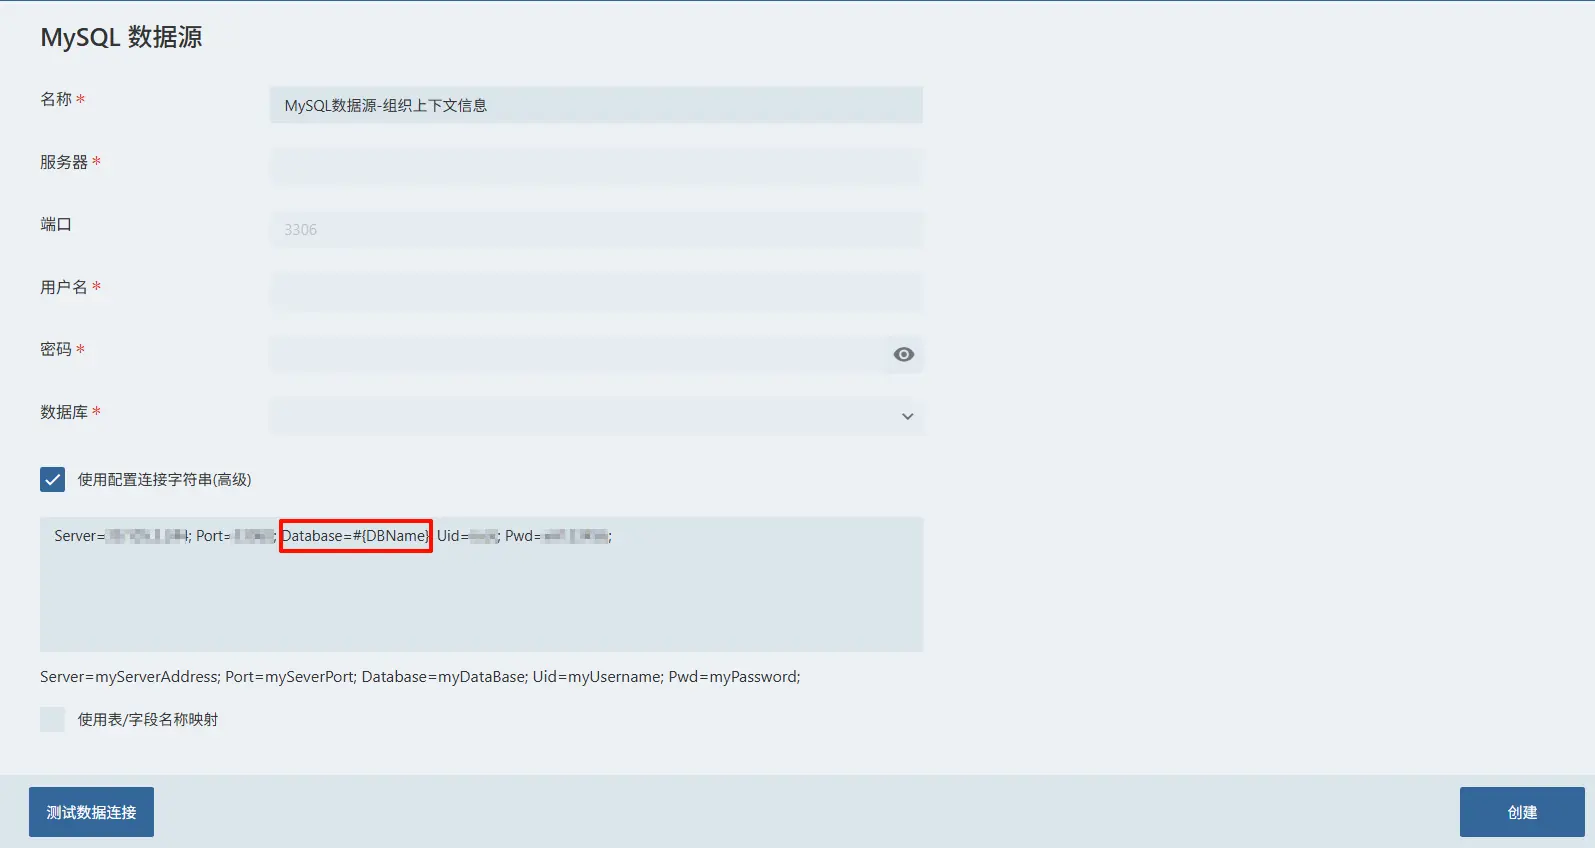Screen dimensions: 1595x848
Task: Focus the 服务器 input field
Action: pyautogui.click(x=596, y=167)
